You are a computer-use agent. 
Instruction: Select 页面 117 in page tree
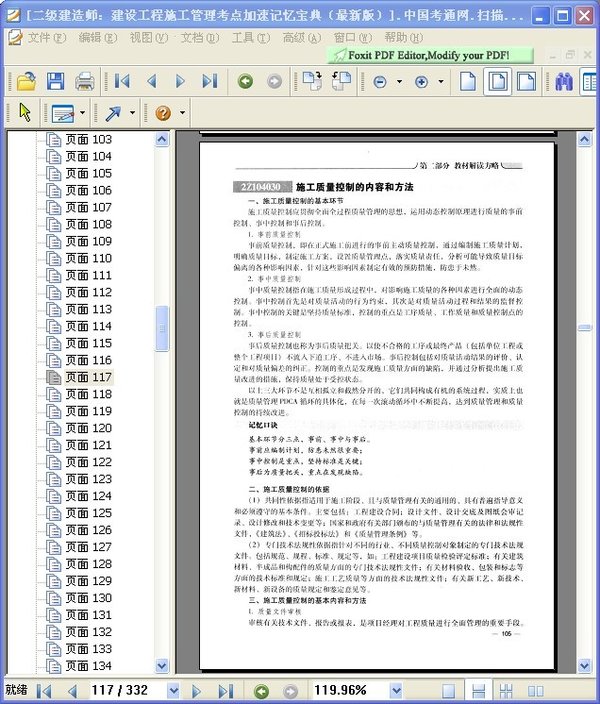coord(88,378)
